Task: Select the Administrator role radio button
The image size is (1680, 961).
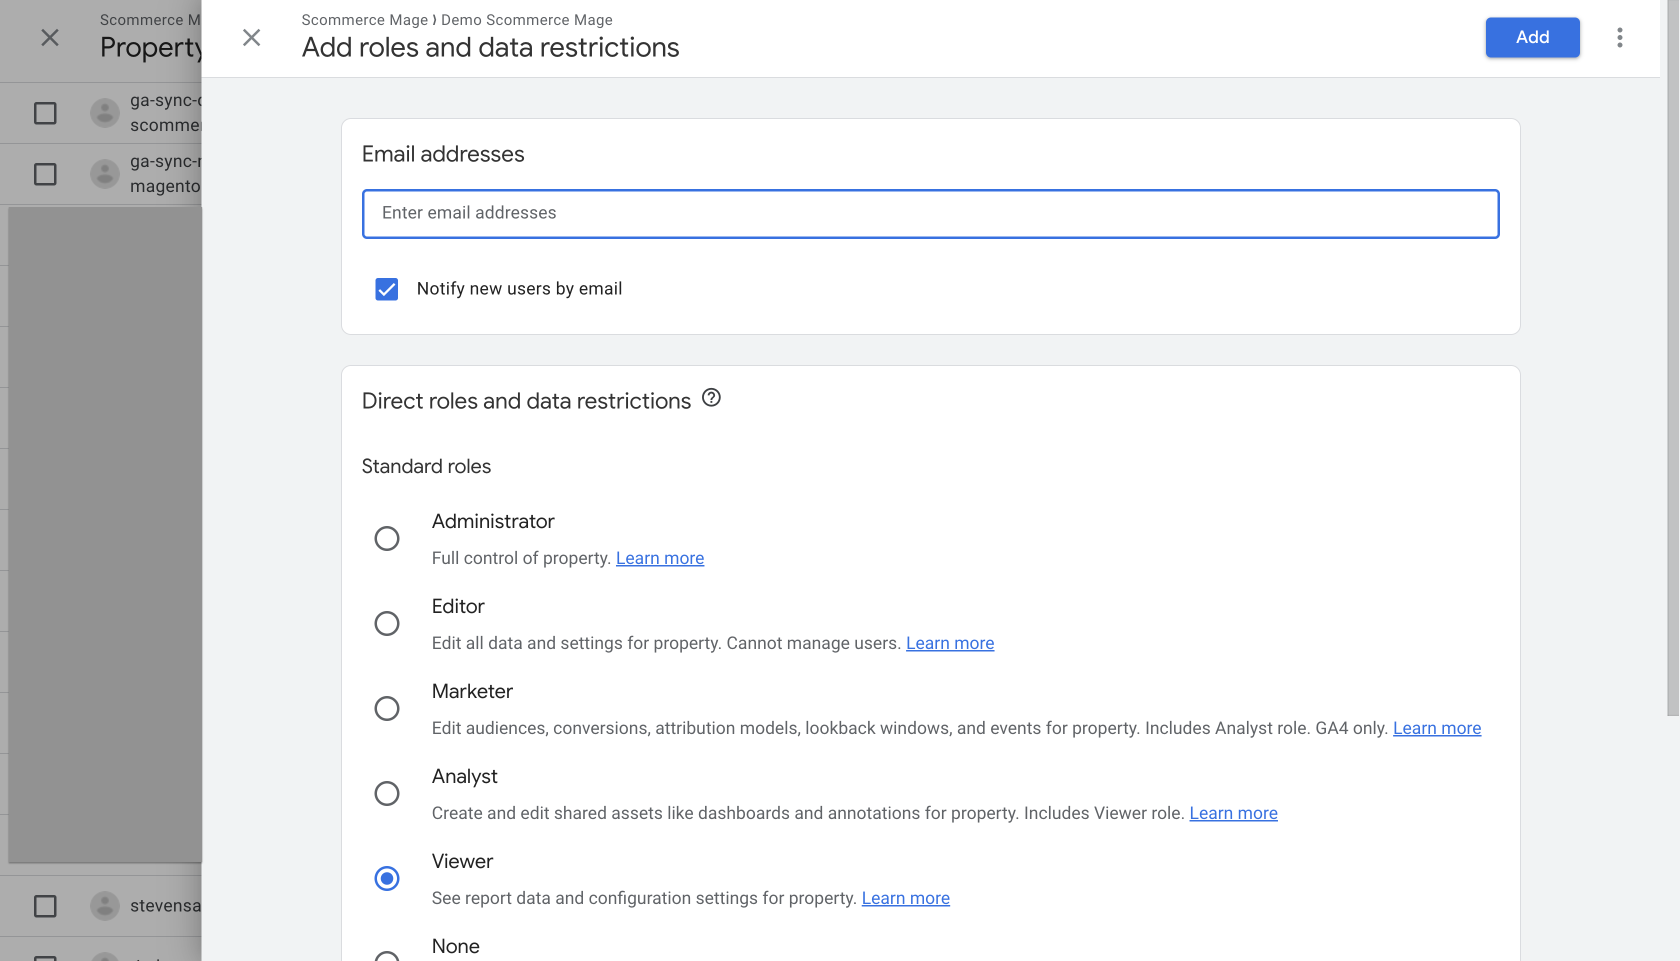Action: 387,539
